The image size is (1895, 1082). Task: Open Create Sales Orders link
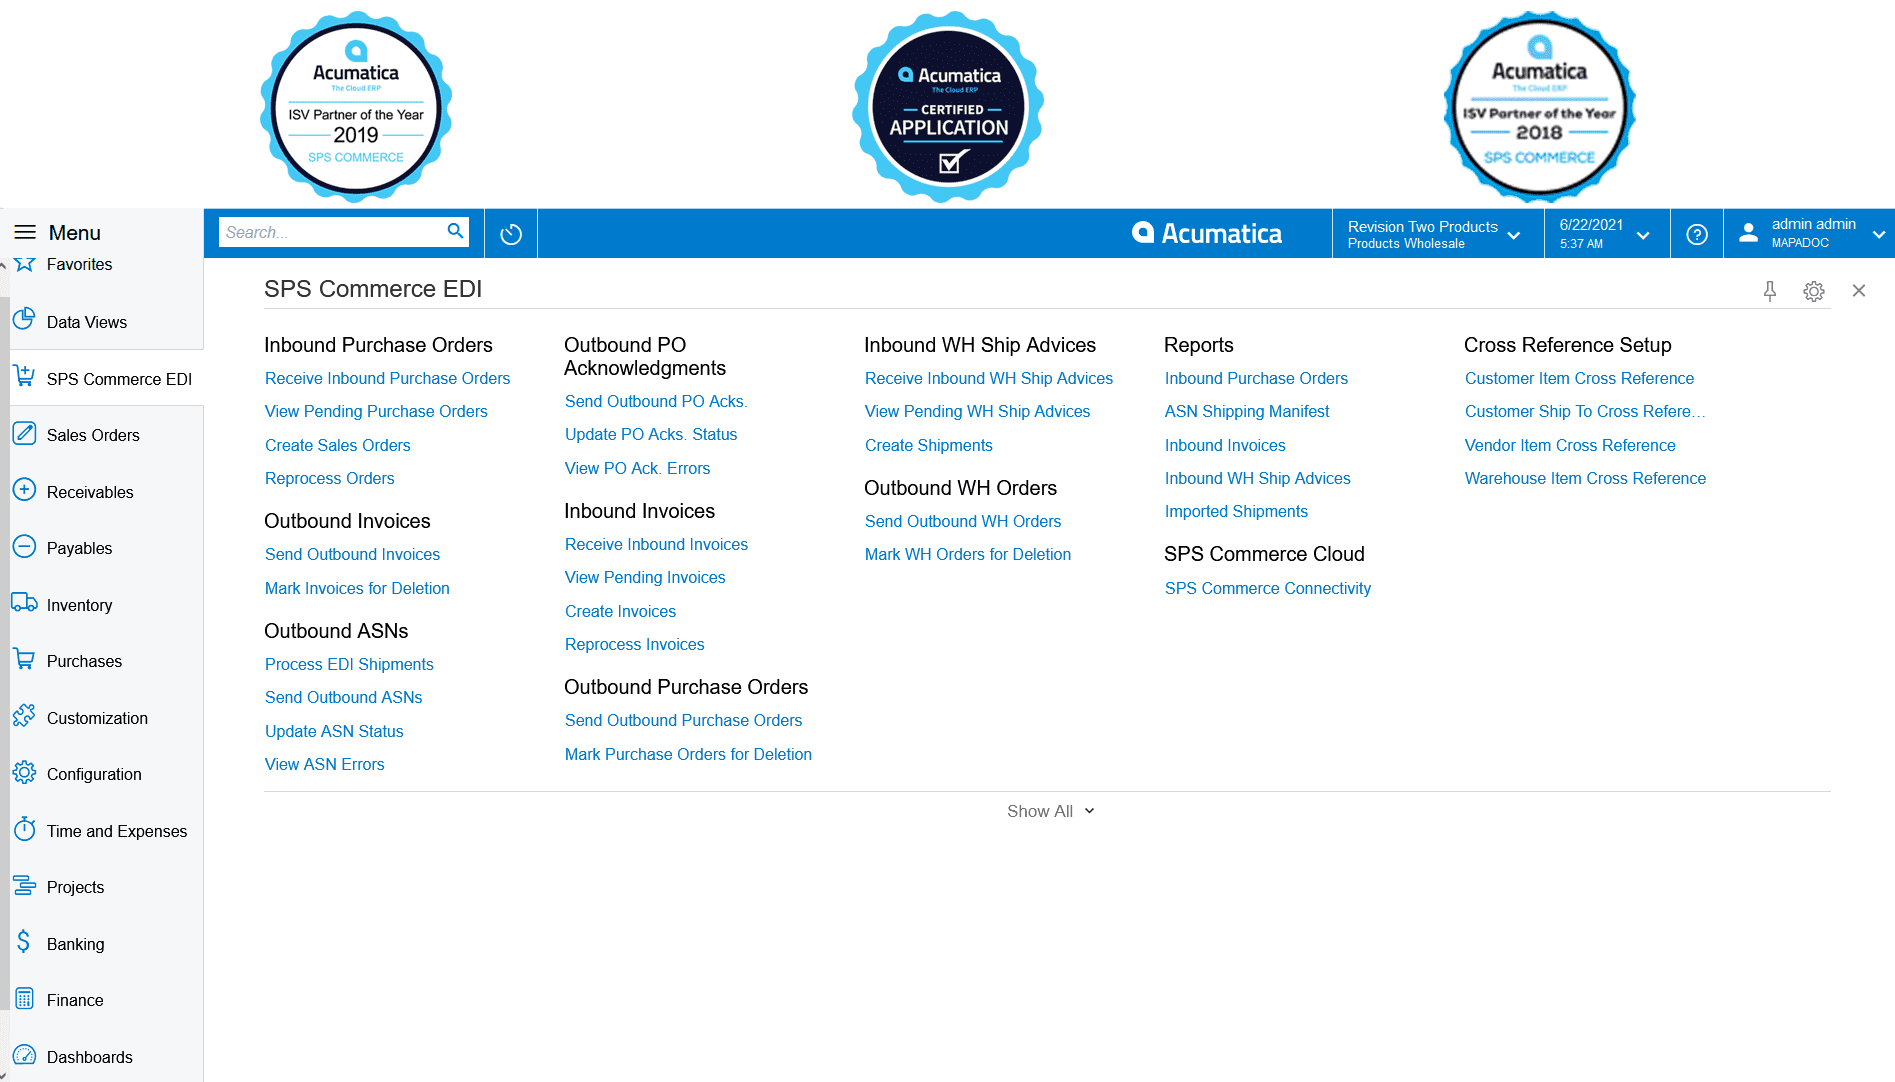point(337,445)
